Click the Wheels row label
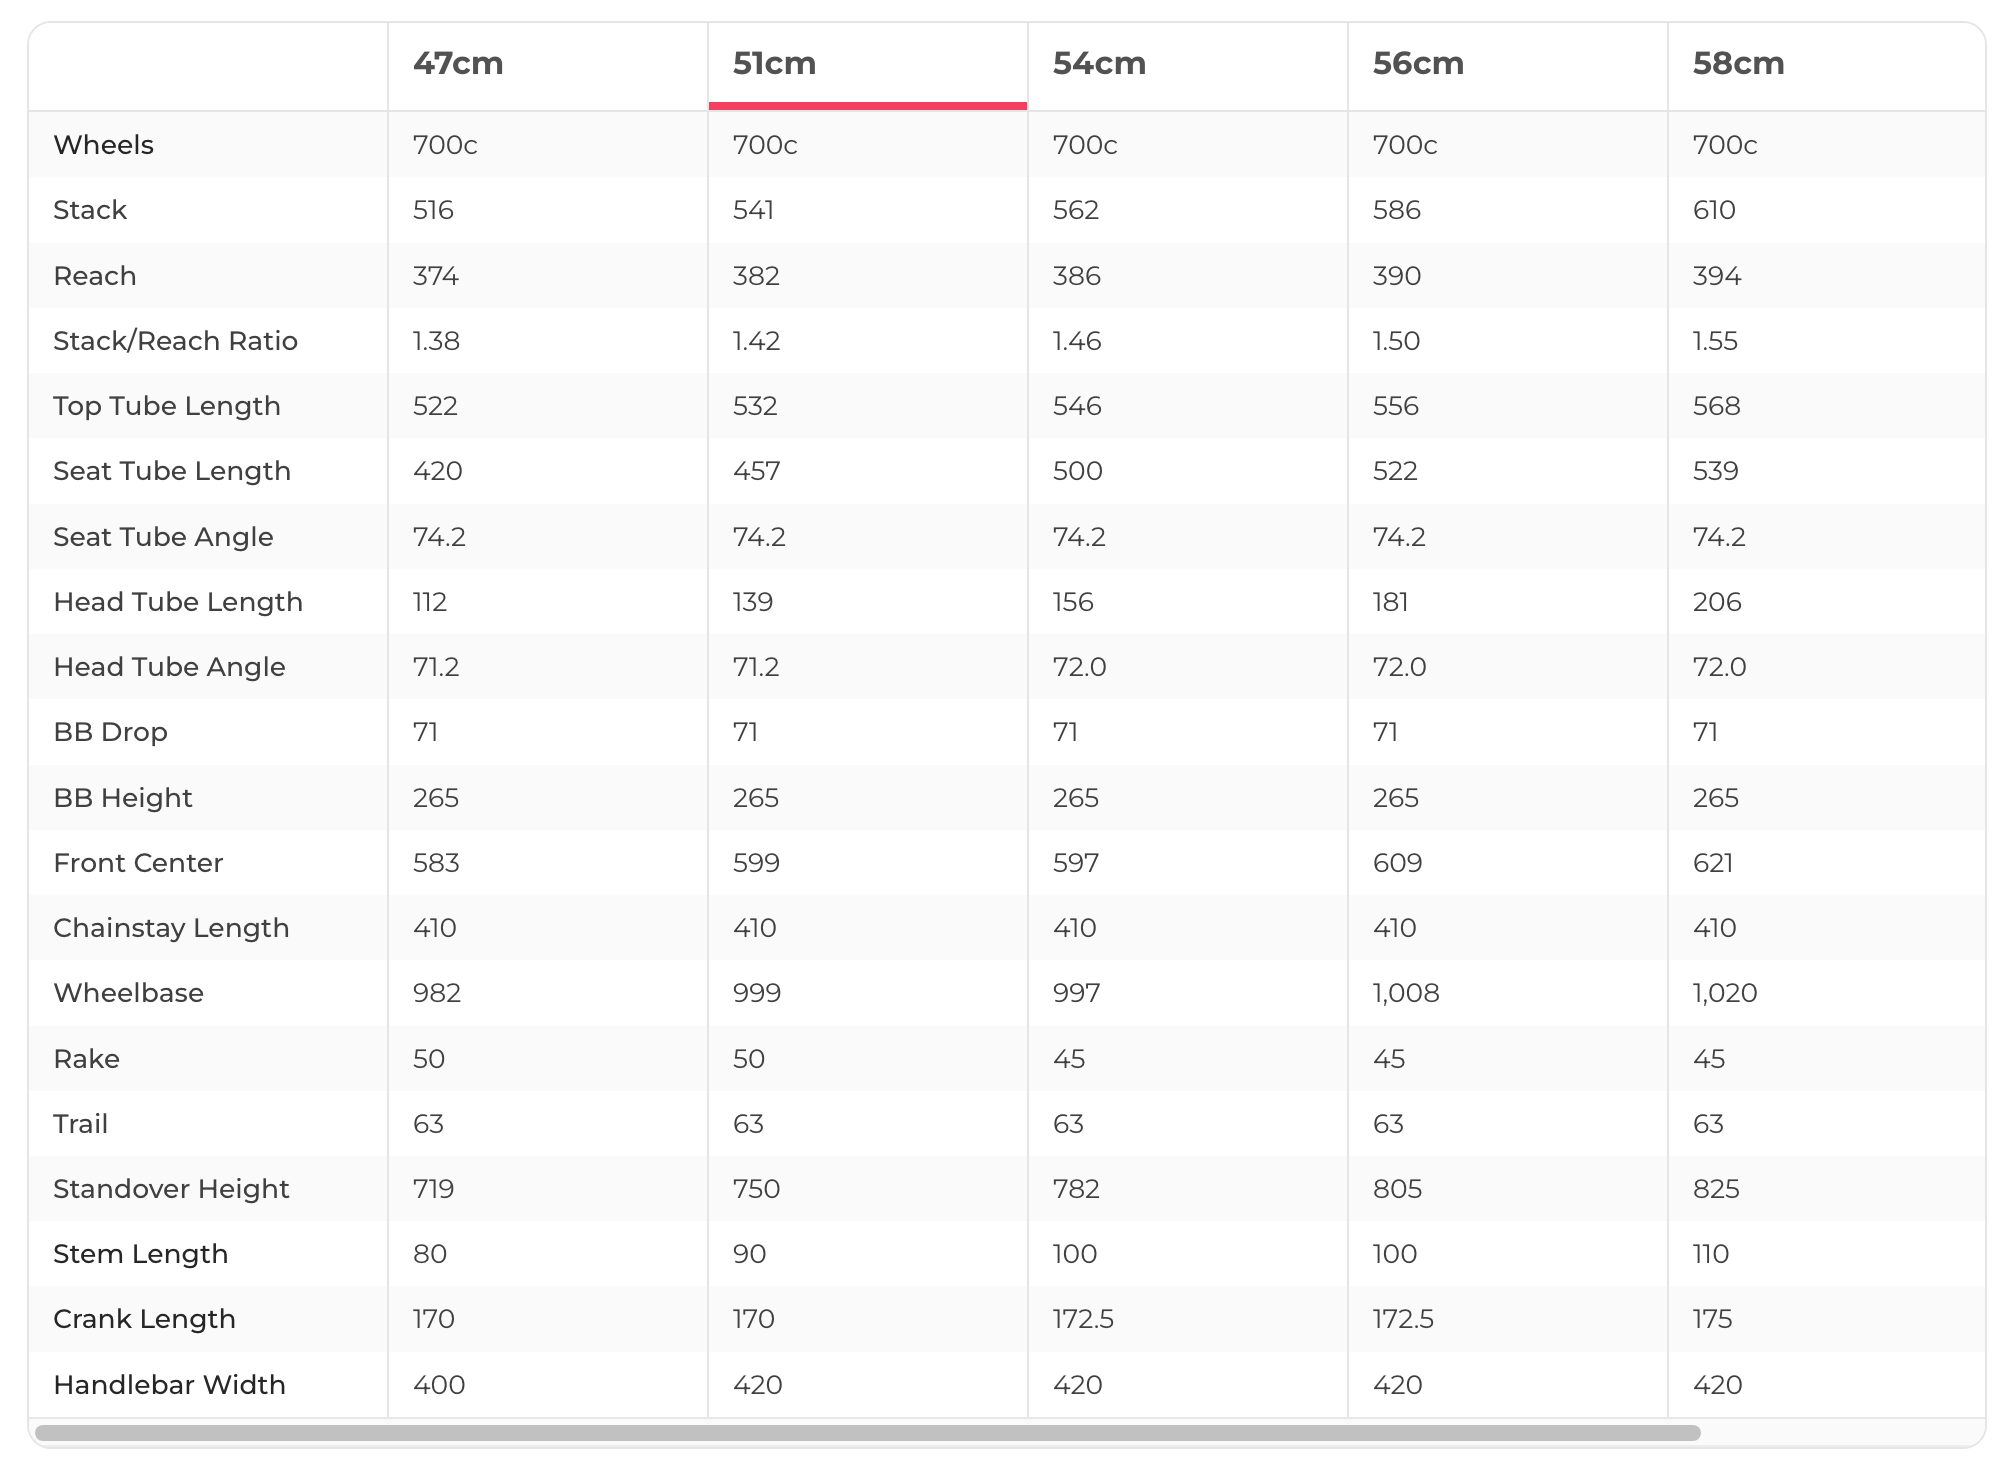This screenshot has width=2004, height=1474. pos(103,145)
